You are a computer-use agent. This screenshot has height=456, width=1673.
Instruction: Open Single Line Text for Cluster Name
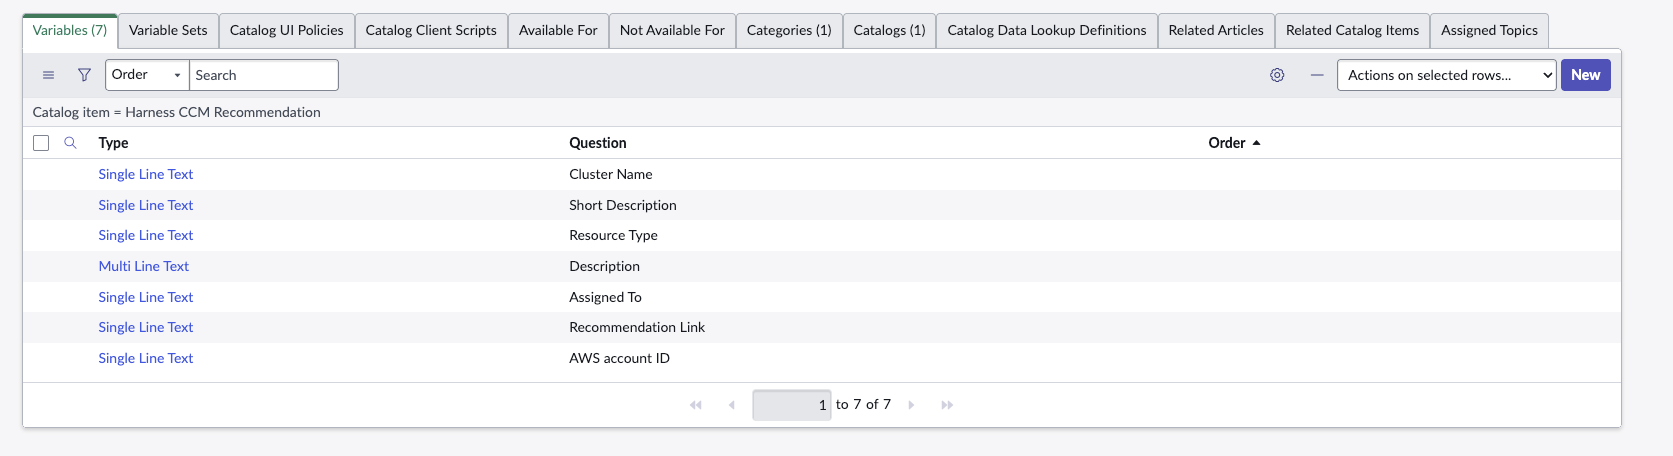146,174
